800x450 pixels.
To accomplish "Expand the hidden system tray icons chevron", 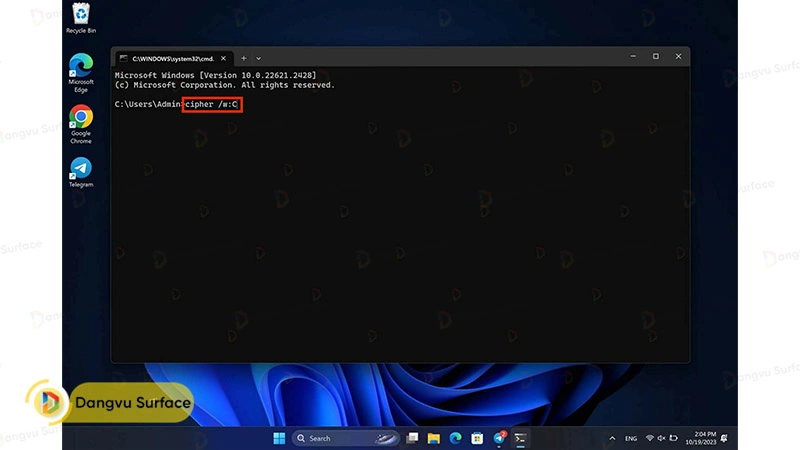I will pyautogui.click(x=612, y=438).
